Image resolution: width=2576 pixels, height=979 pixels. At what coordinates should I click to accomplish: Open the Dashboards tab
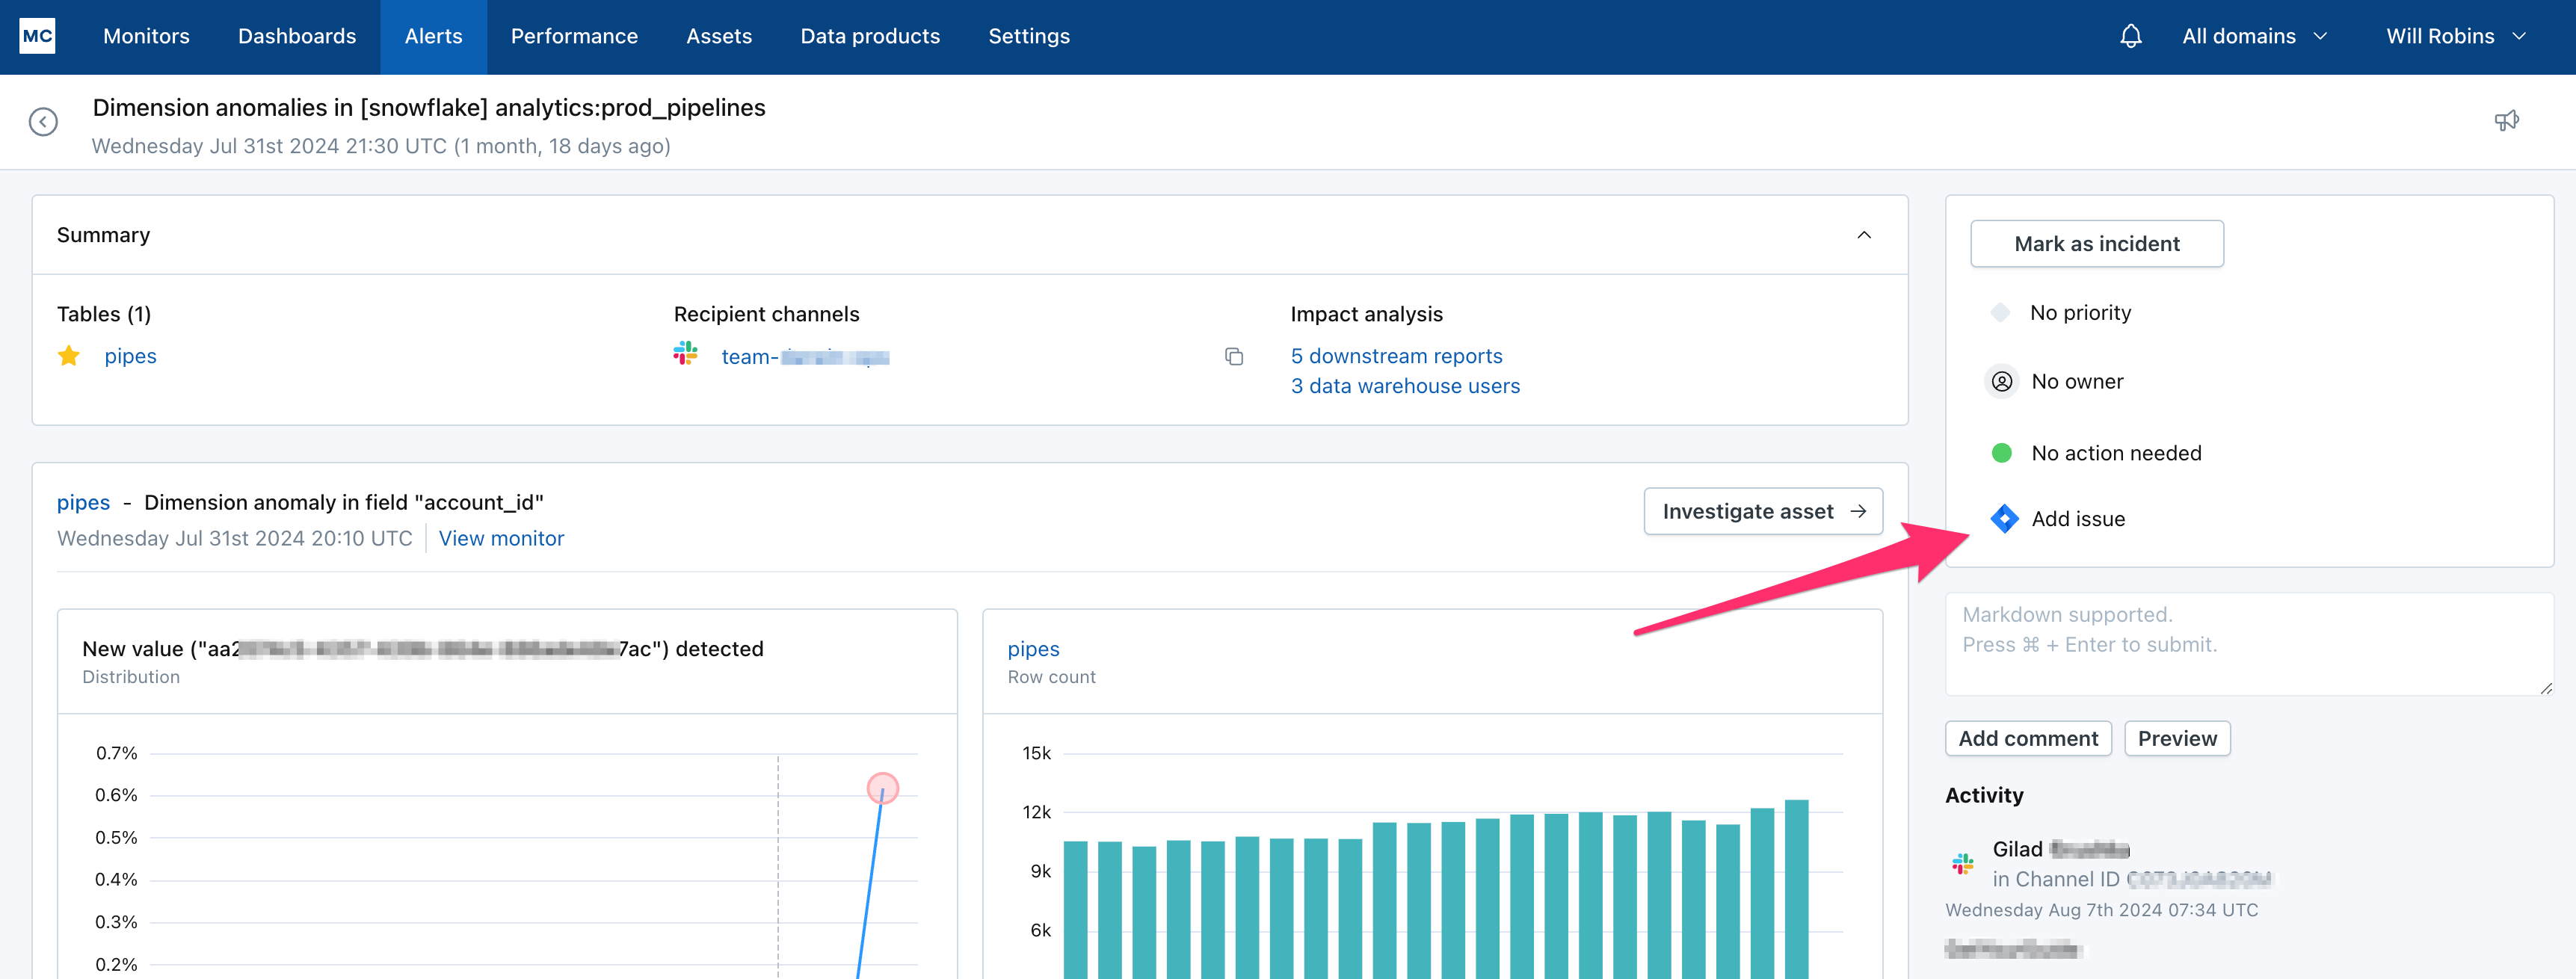(297, 37)
